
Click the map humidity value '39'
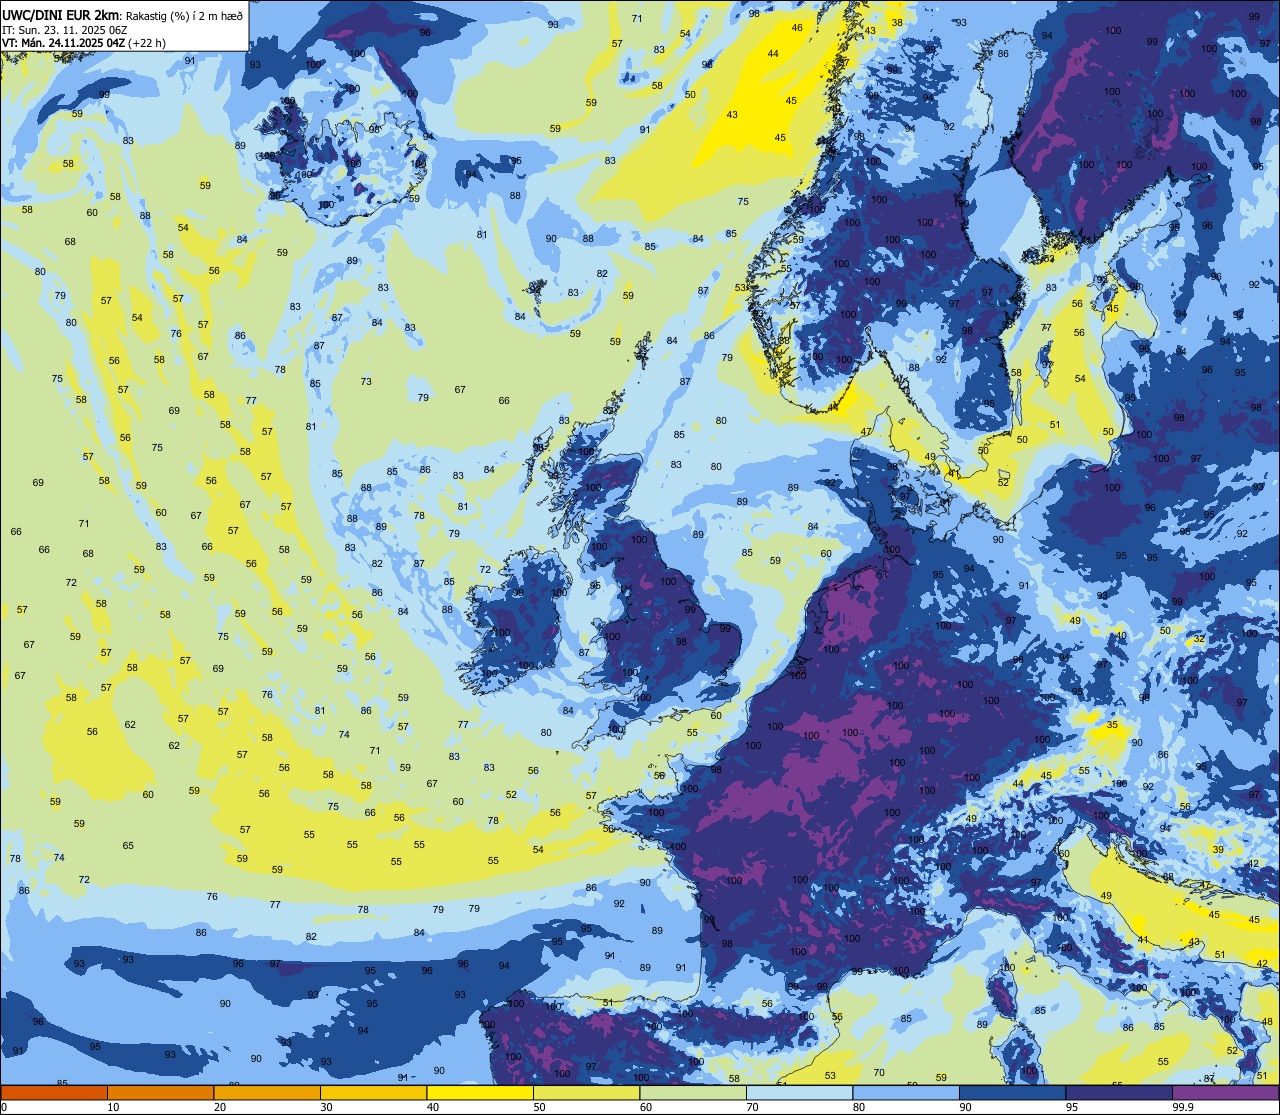tap(1217, 849)
